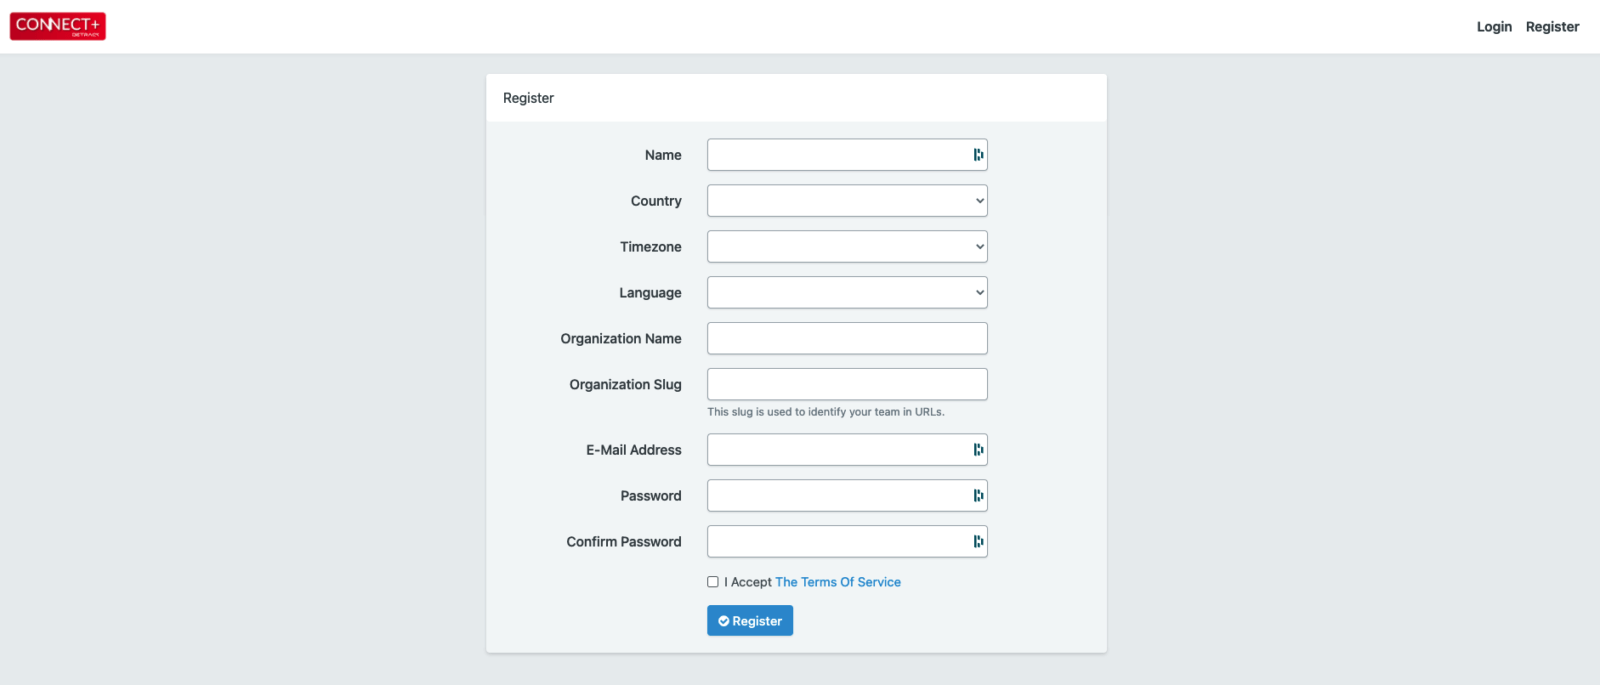
Task: Open The Terms Of Service link
Action: (838, 582)
